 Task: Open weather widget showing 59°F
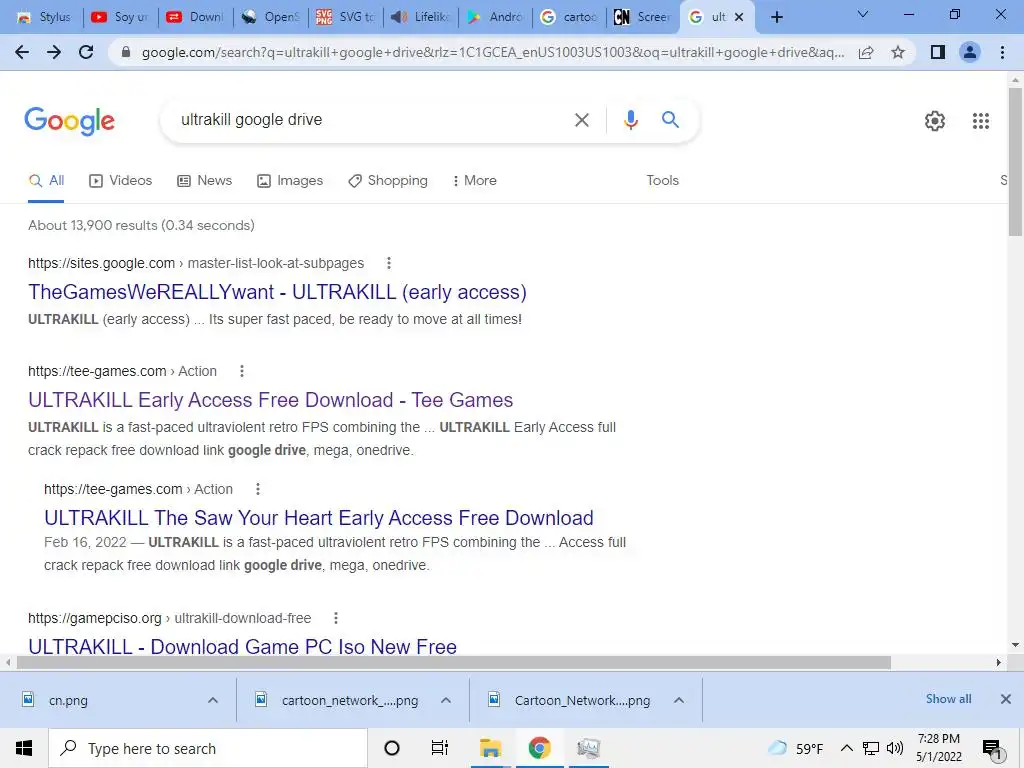click(795, 748)
